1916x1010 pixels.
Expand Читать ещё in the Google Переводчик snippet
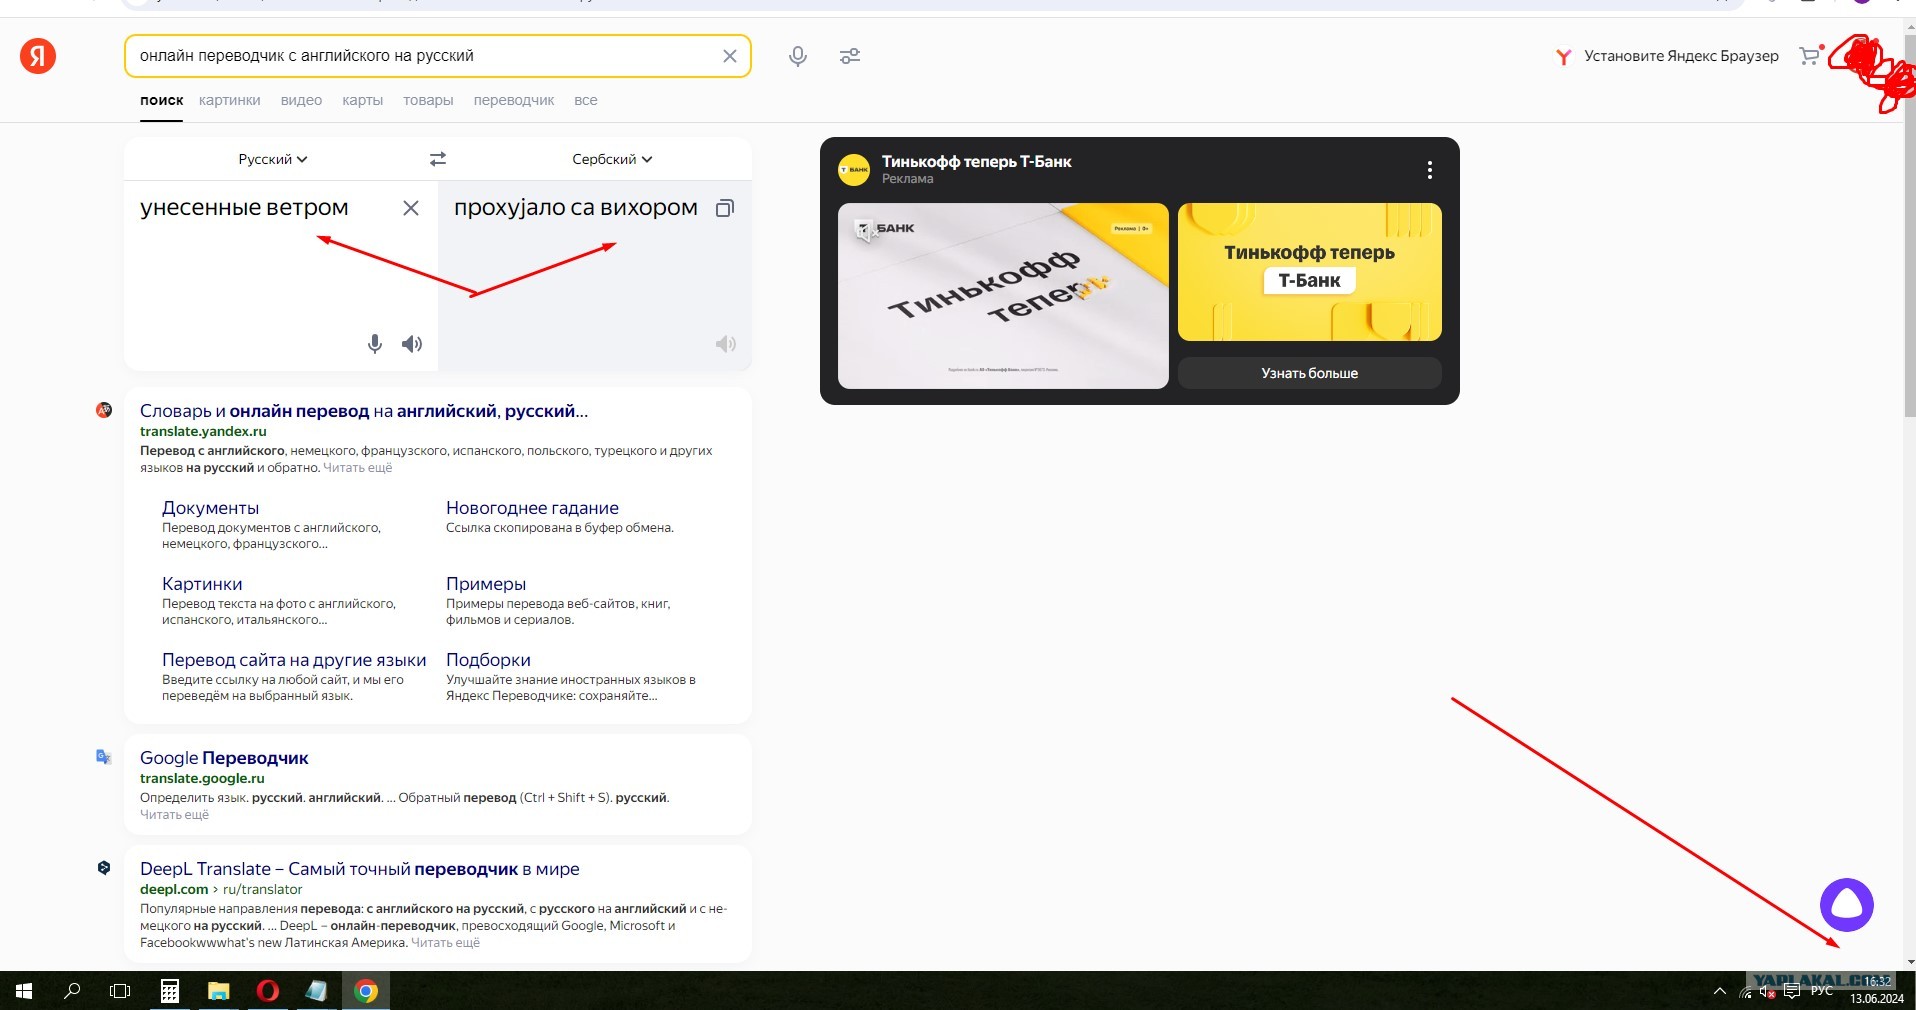175,815
